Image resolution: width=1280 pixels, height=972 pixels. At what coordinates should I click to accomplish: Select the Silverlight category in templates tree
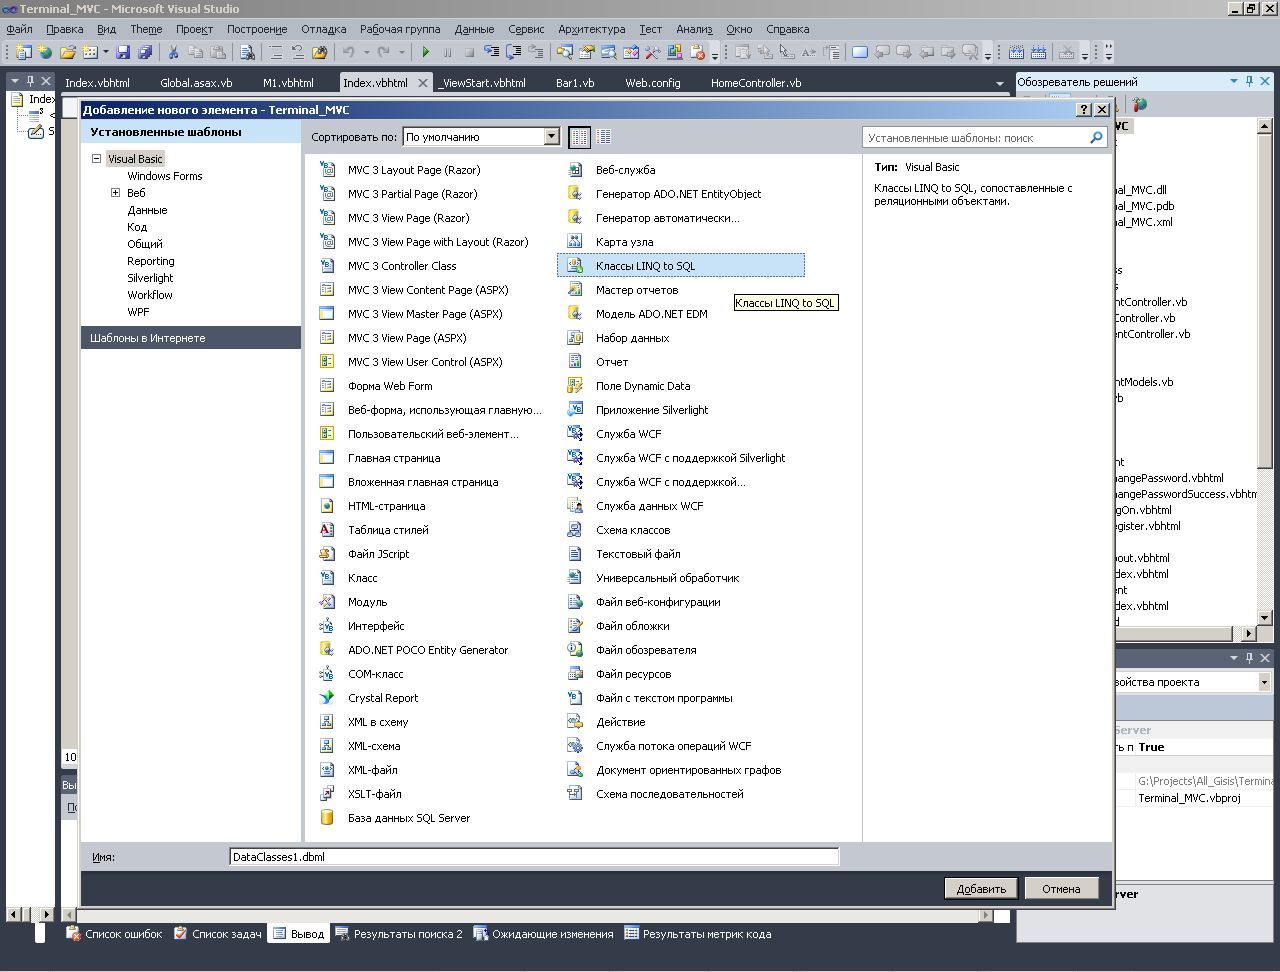point(150,278)
